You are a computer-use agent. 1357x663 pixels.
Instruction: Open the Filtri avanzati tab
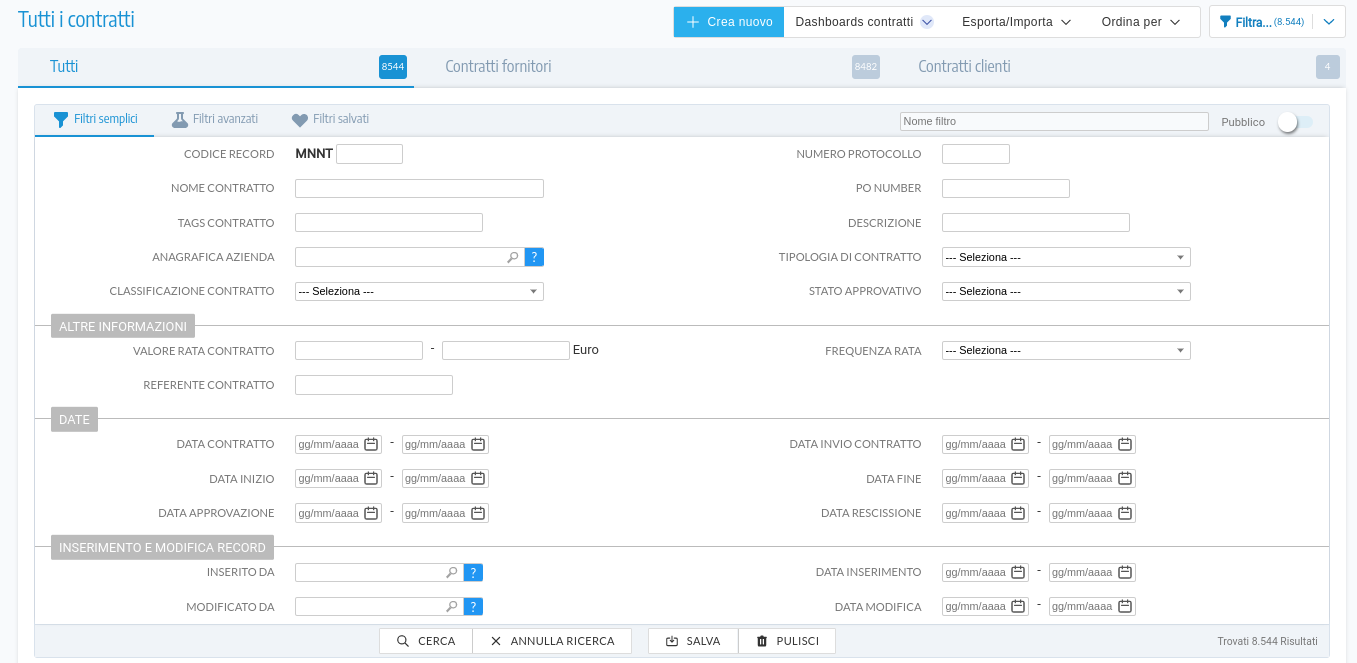tap(215, 119)
